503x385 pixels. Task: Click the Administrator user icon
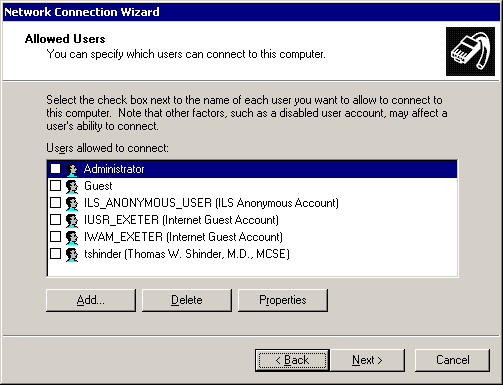coord(72,169)
